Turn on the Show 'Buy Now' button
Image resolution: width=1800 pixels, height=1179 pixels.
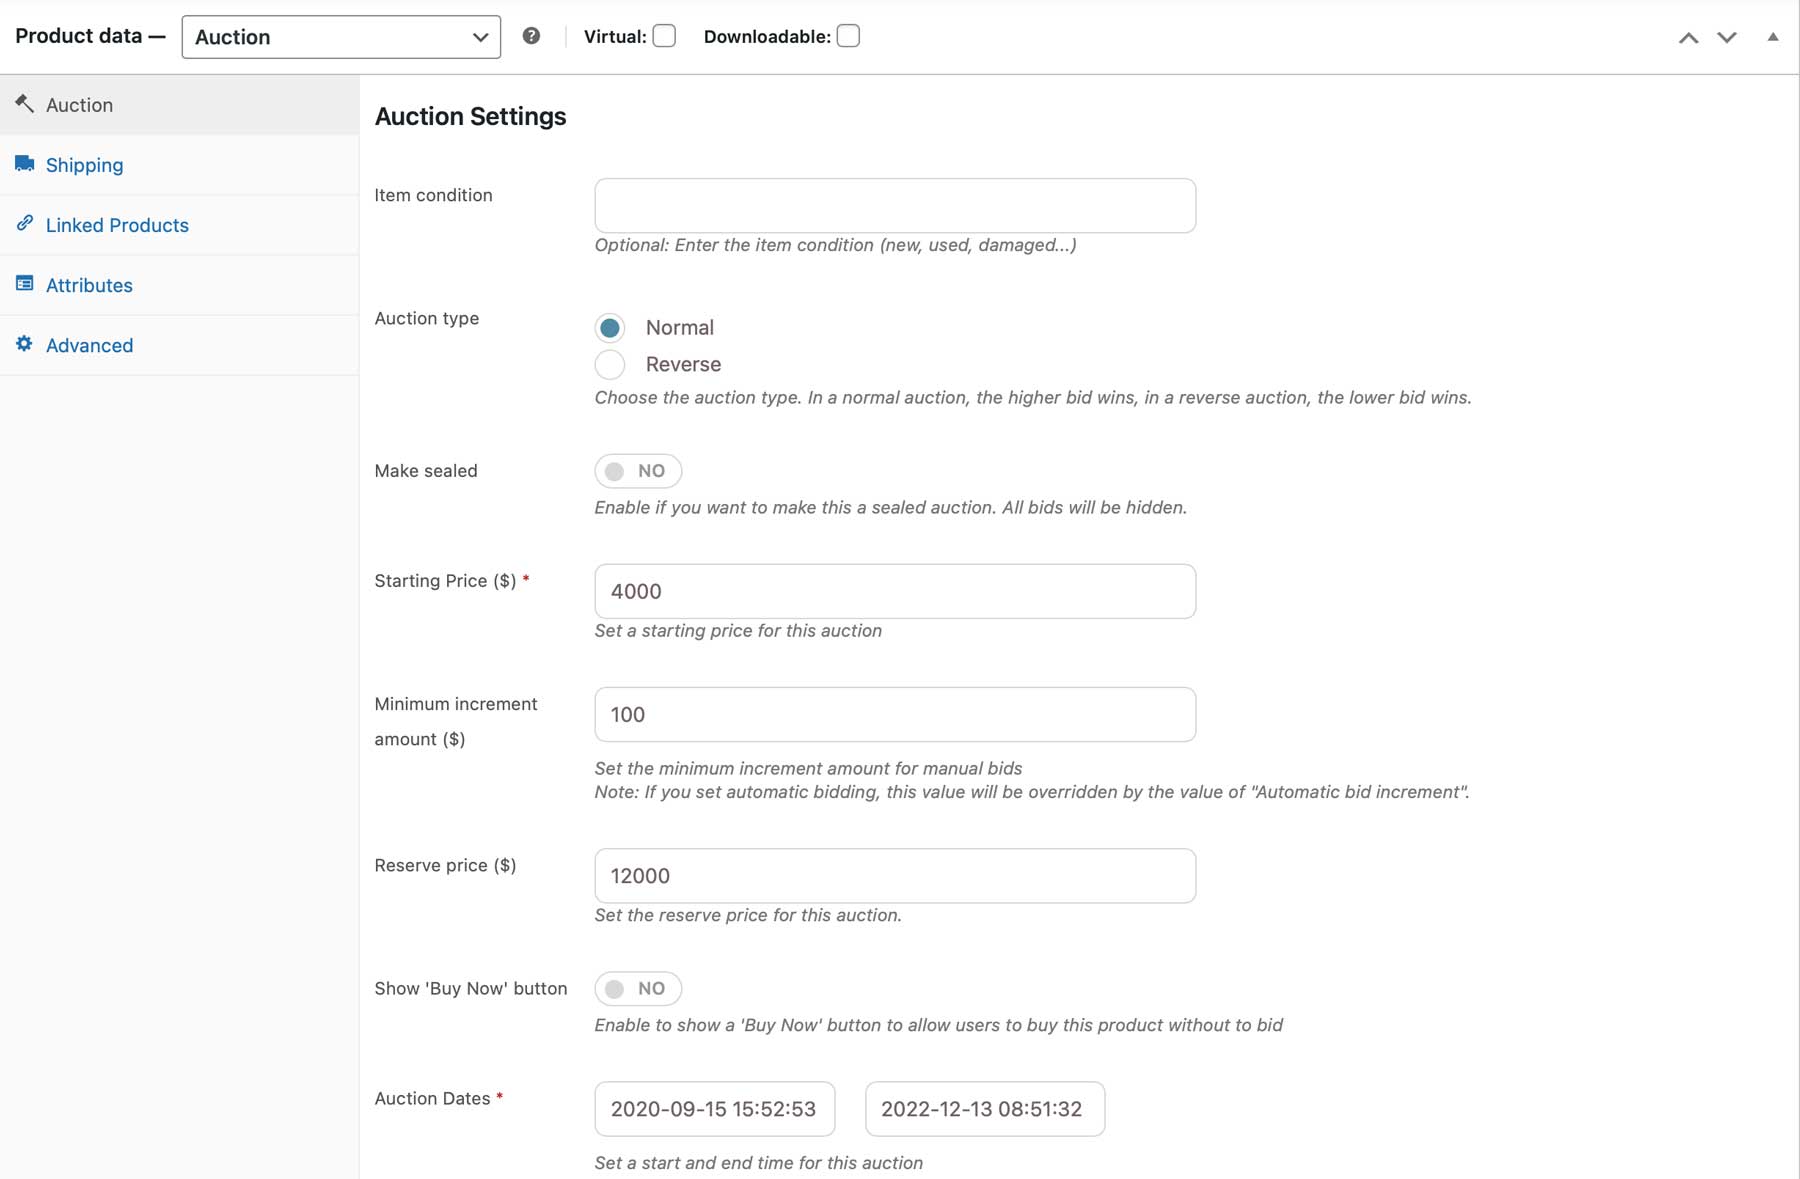tap(637, 988)
